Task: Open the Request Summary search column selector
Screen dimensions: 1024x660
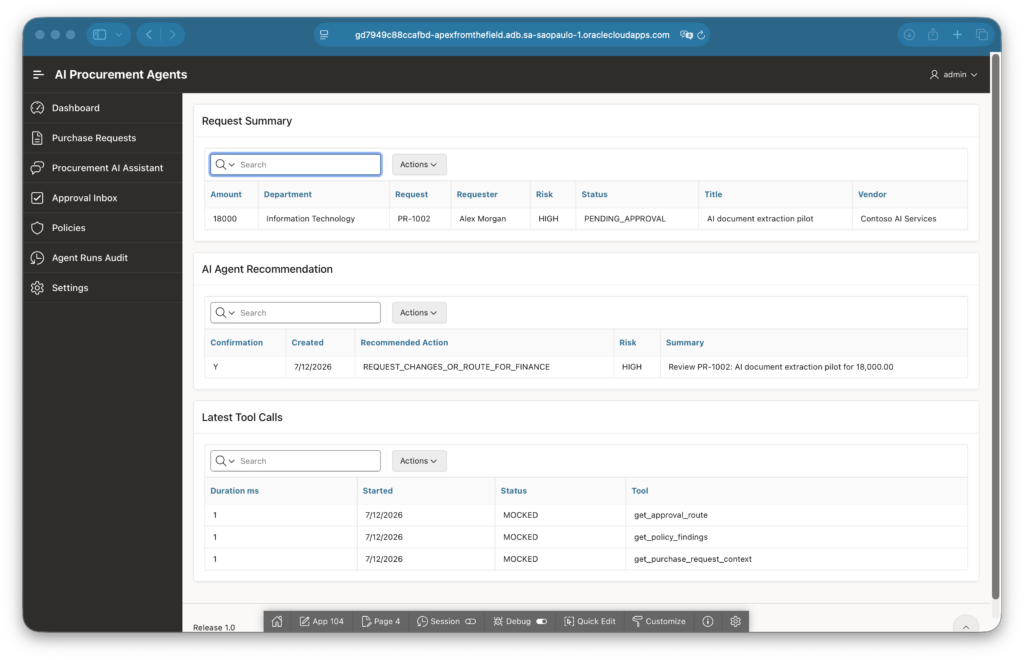Action: coord(225,165)
